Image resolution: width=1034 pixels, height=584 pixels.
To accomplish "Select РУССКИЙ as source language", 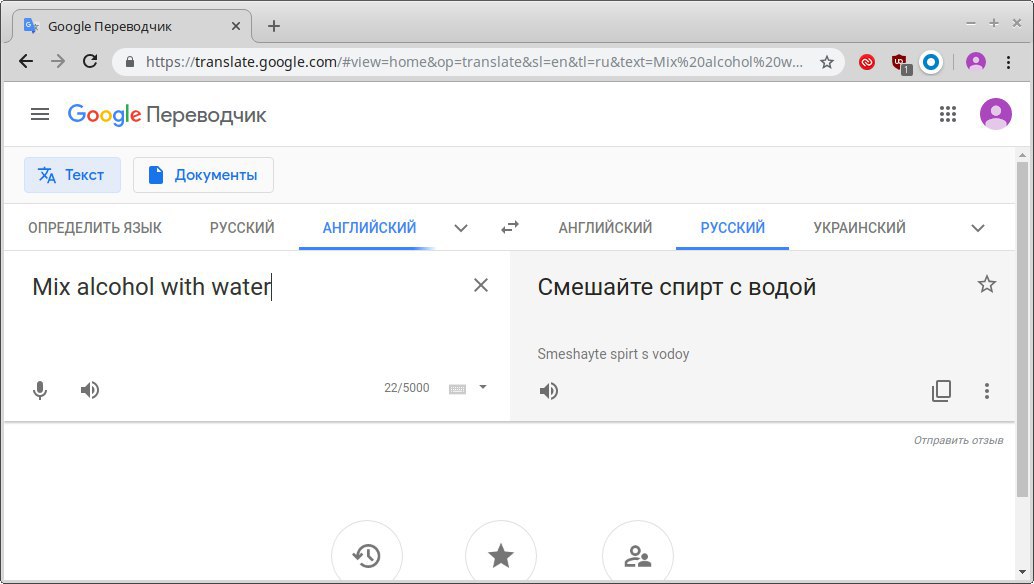I will pos(242,228).
